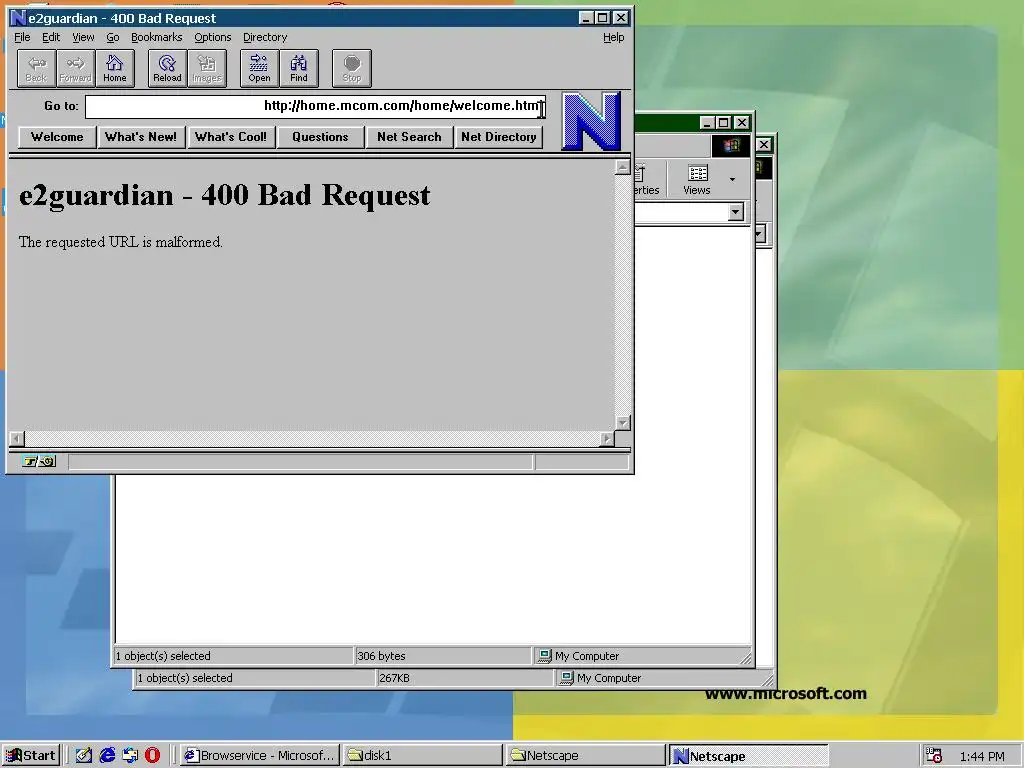Click 'The requested URL is malformed.' text

[121, 242]
